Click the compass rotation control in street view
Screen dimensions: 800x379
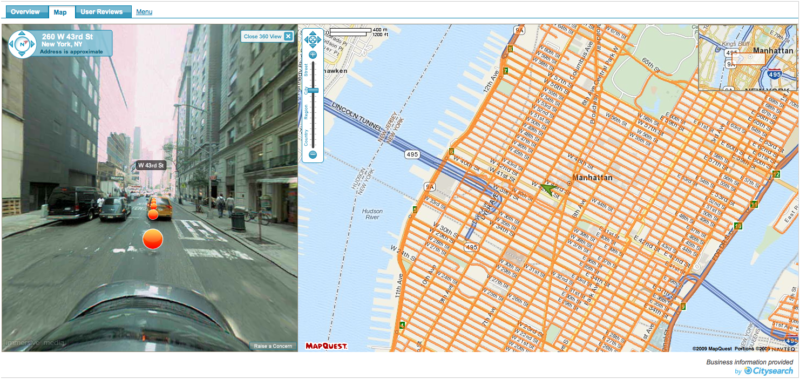22,43
